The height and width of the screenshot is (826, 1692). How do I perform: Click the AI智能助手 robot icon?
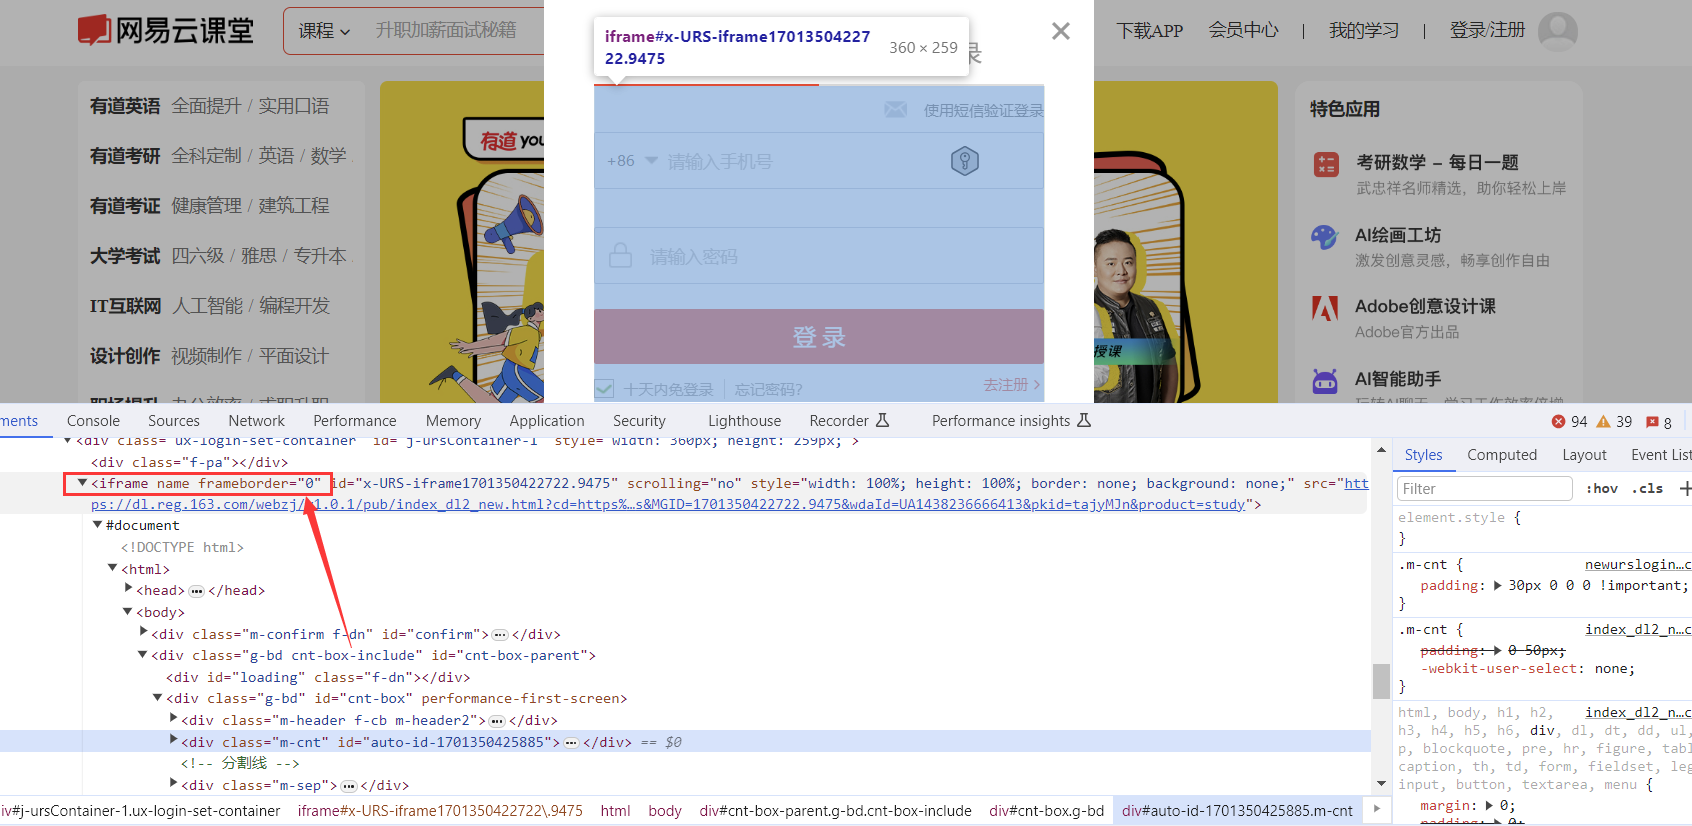pyautogui.click(x=1325, y=381)
